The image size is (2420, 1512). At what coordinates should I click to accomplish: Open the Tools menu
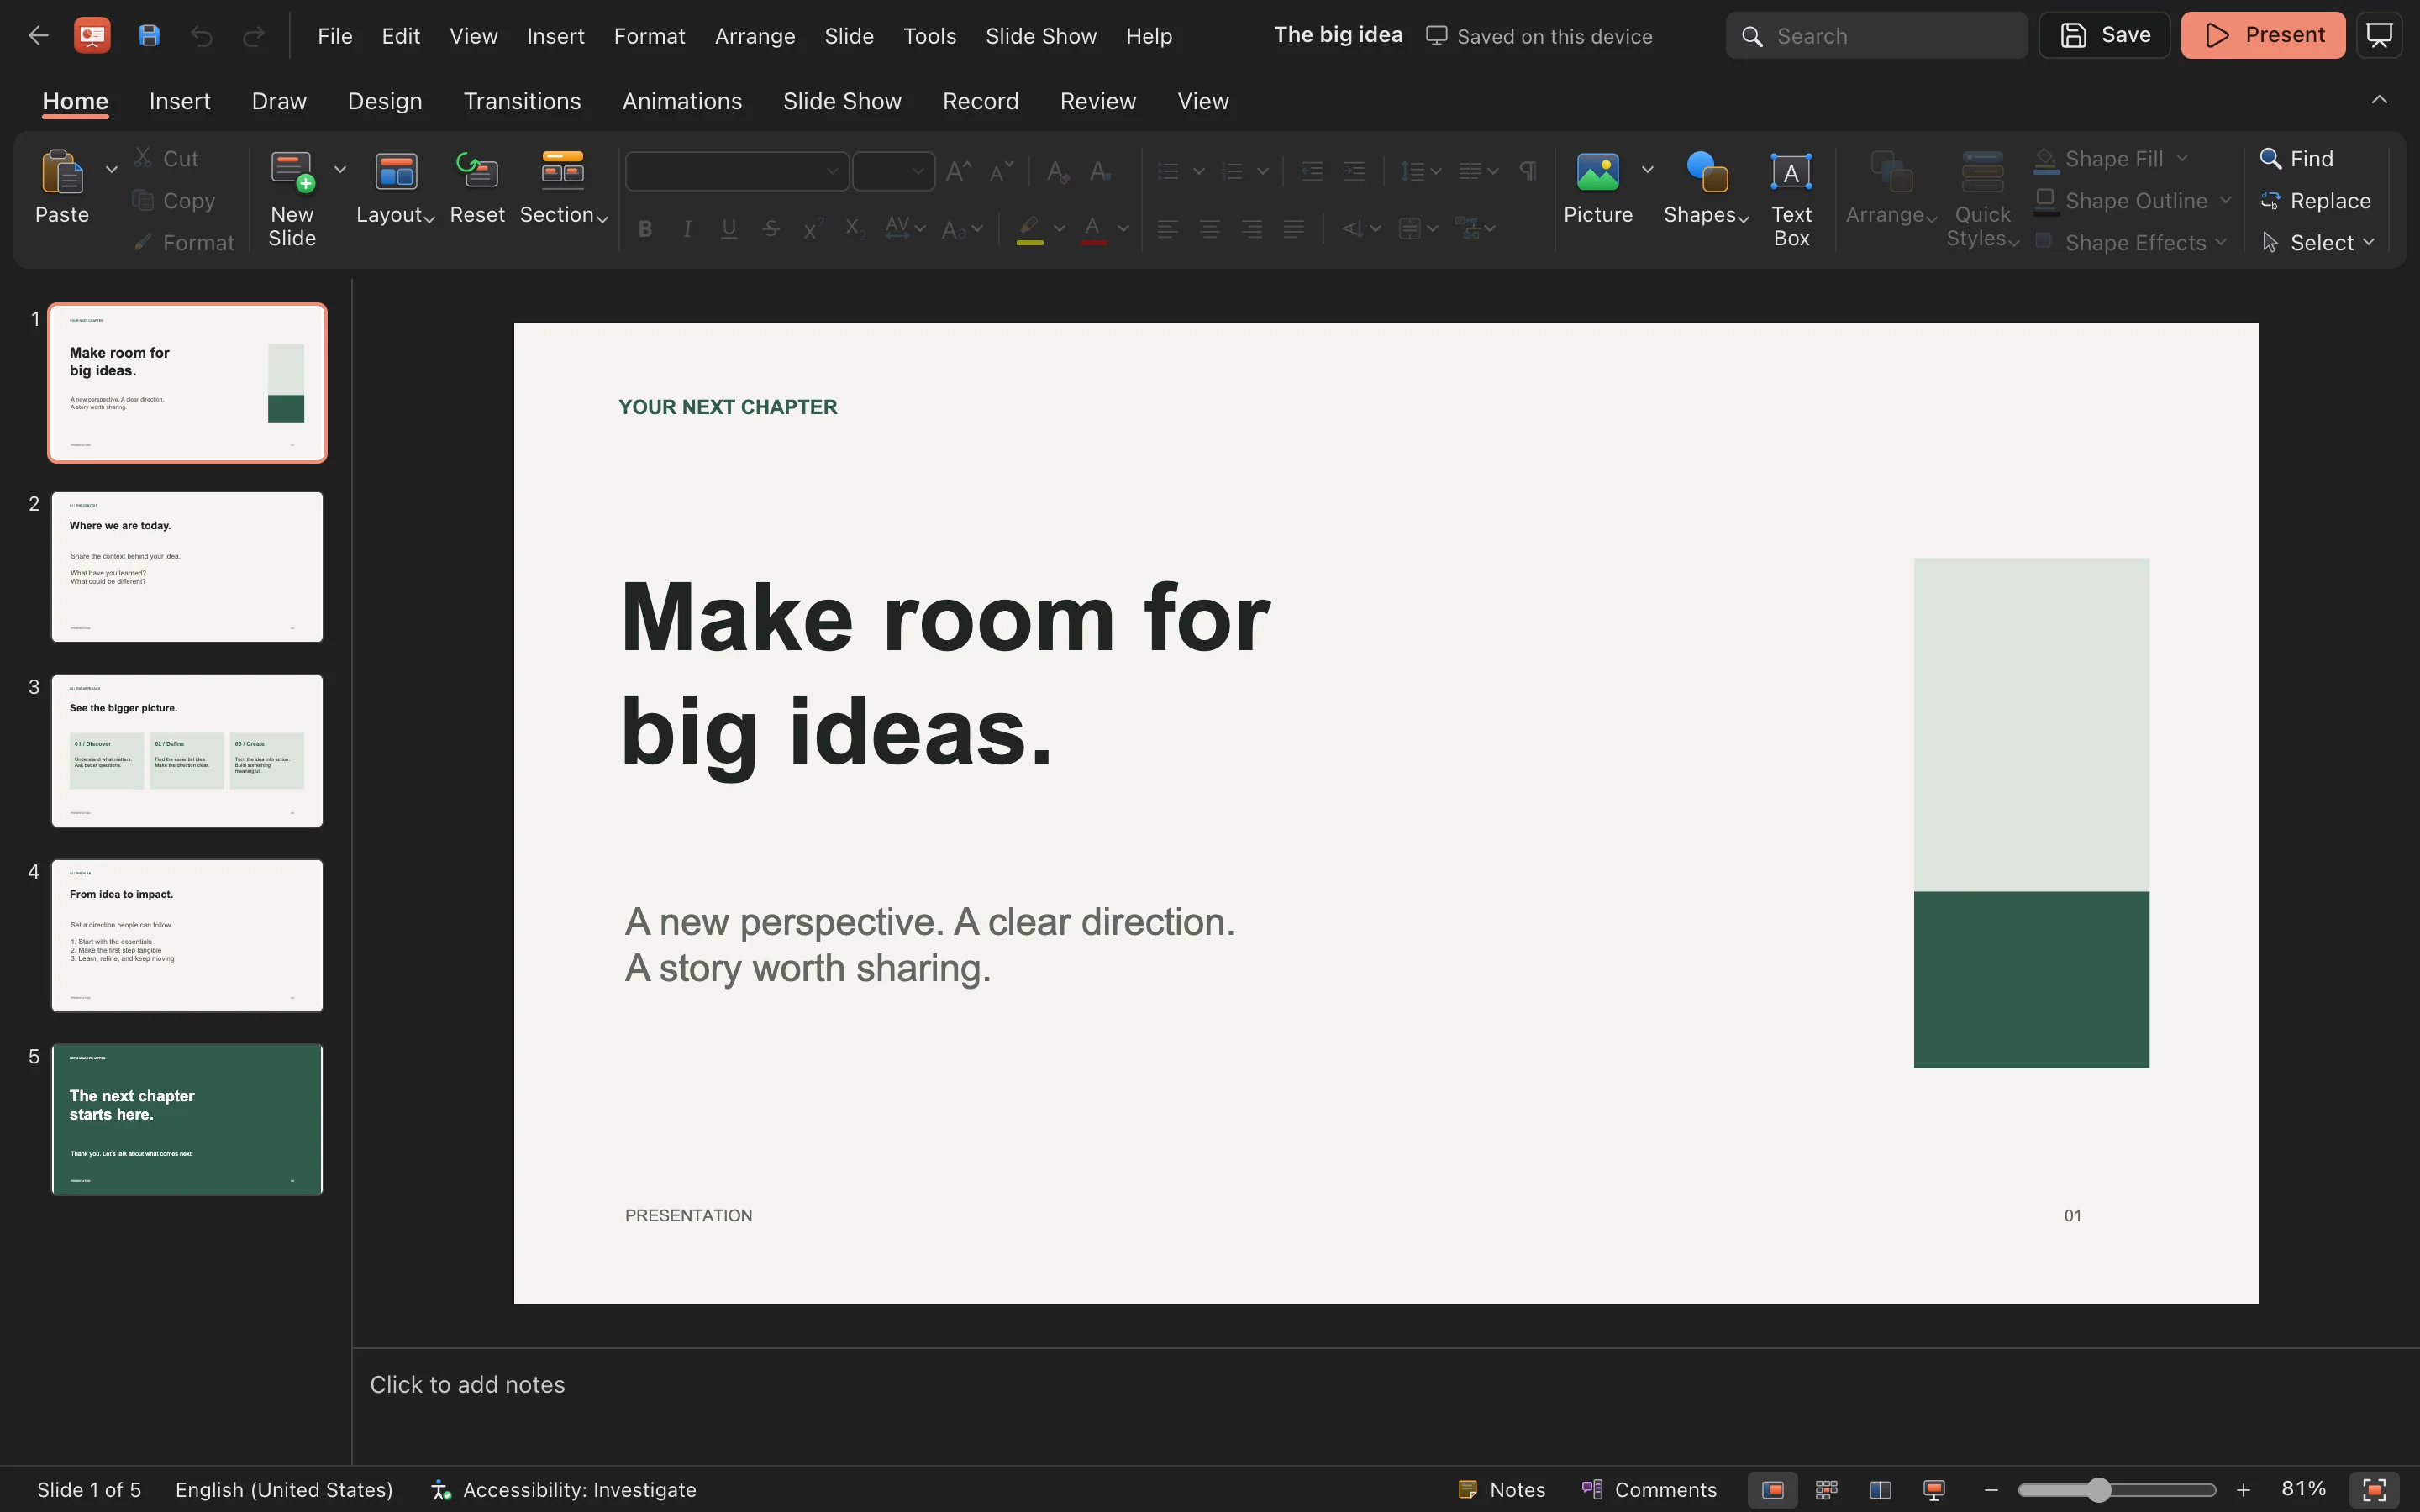point(929,36)
